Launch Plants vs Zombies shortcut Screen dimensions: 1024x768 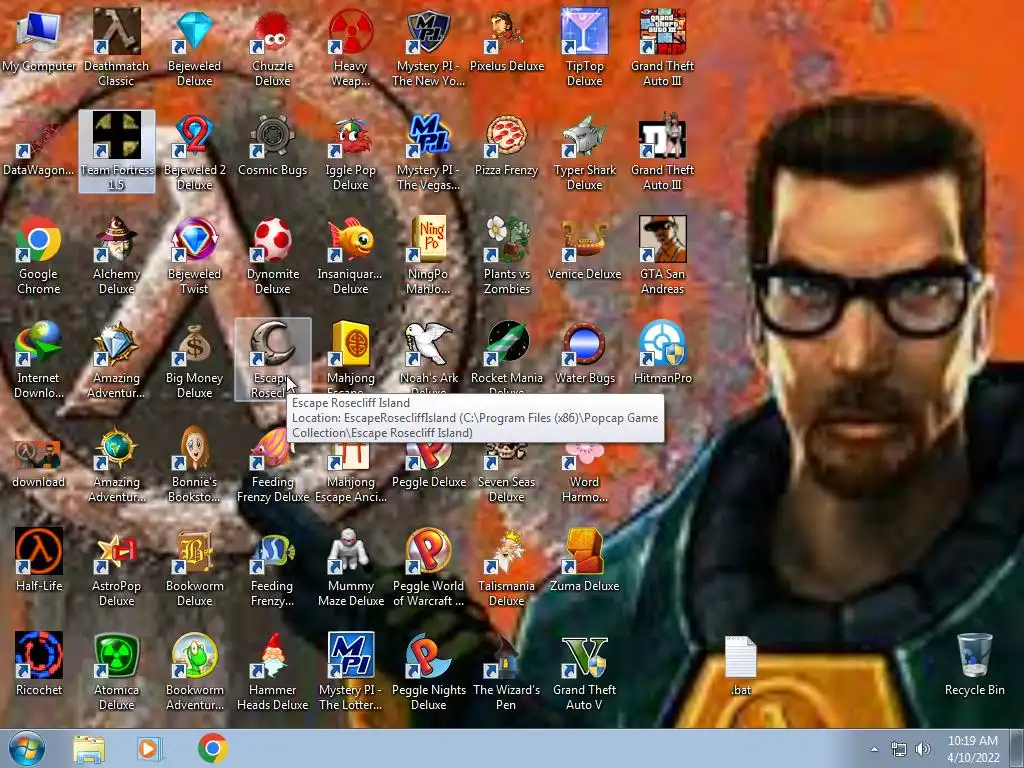pos(507,255)
